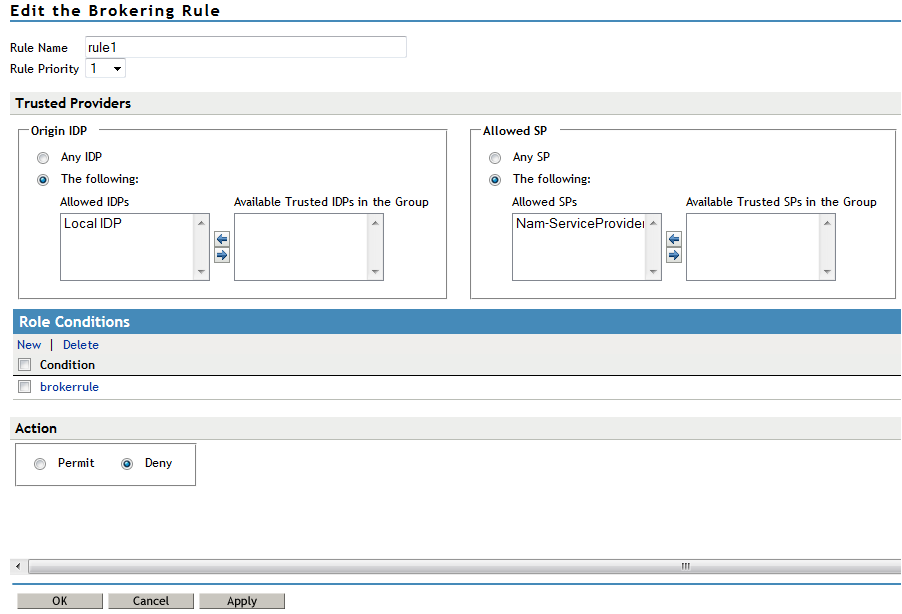Screen dimensions: 902x614
Task: Click right arrow icon between IDP lists
Action: (x=222, y=255)
